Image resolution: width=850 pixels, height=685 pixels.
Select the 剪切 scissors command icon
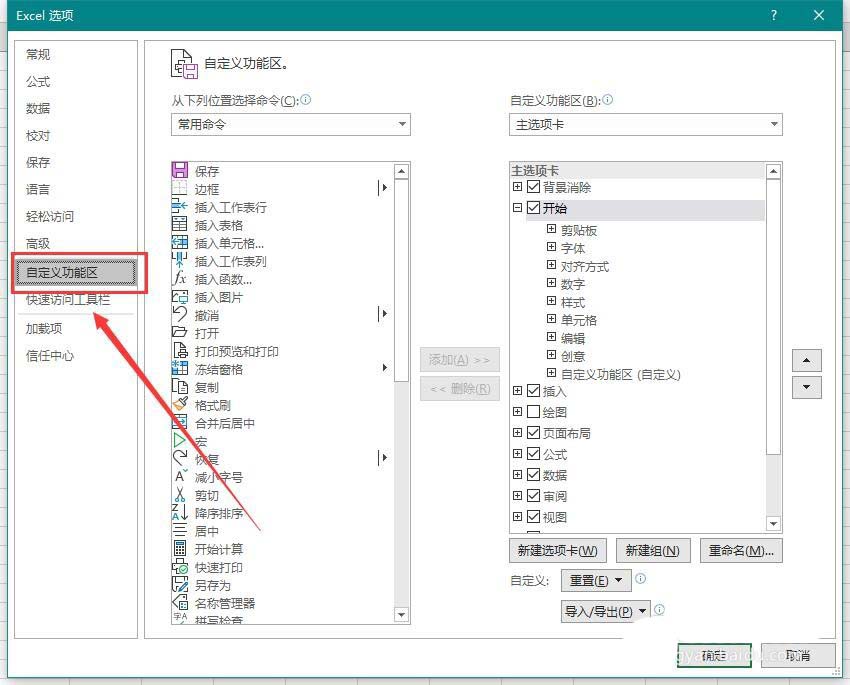tap(179, 494)
